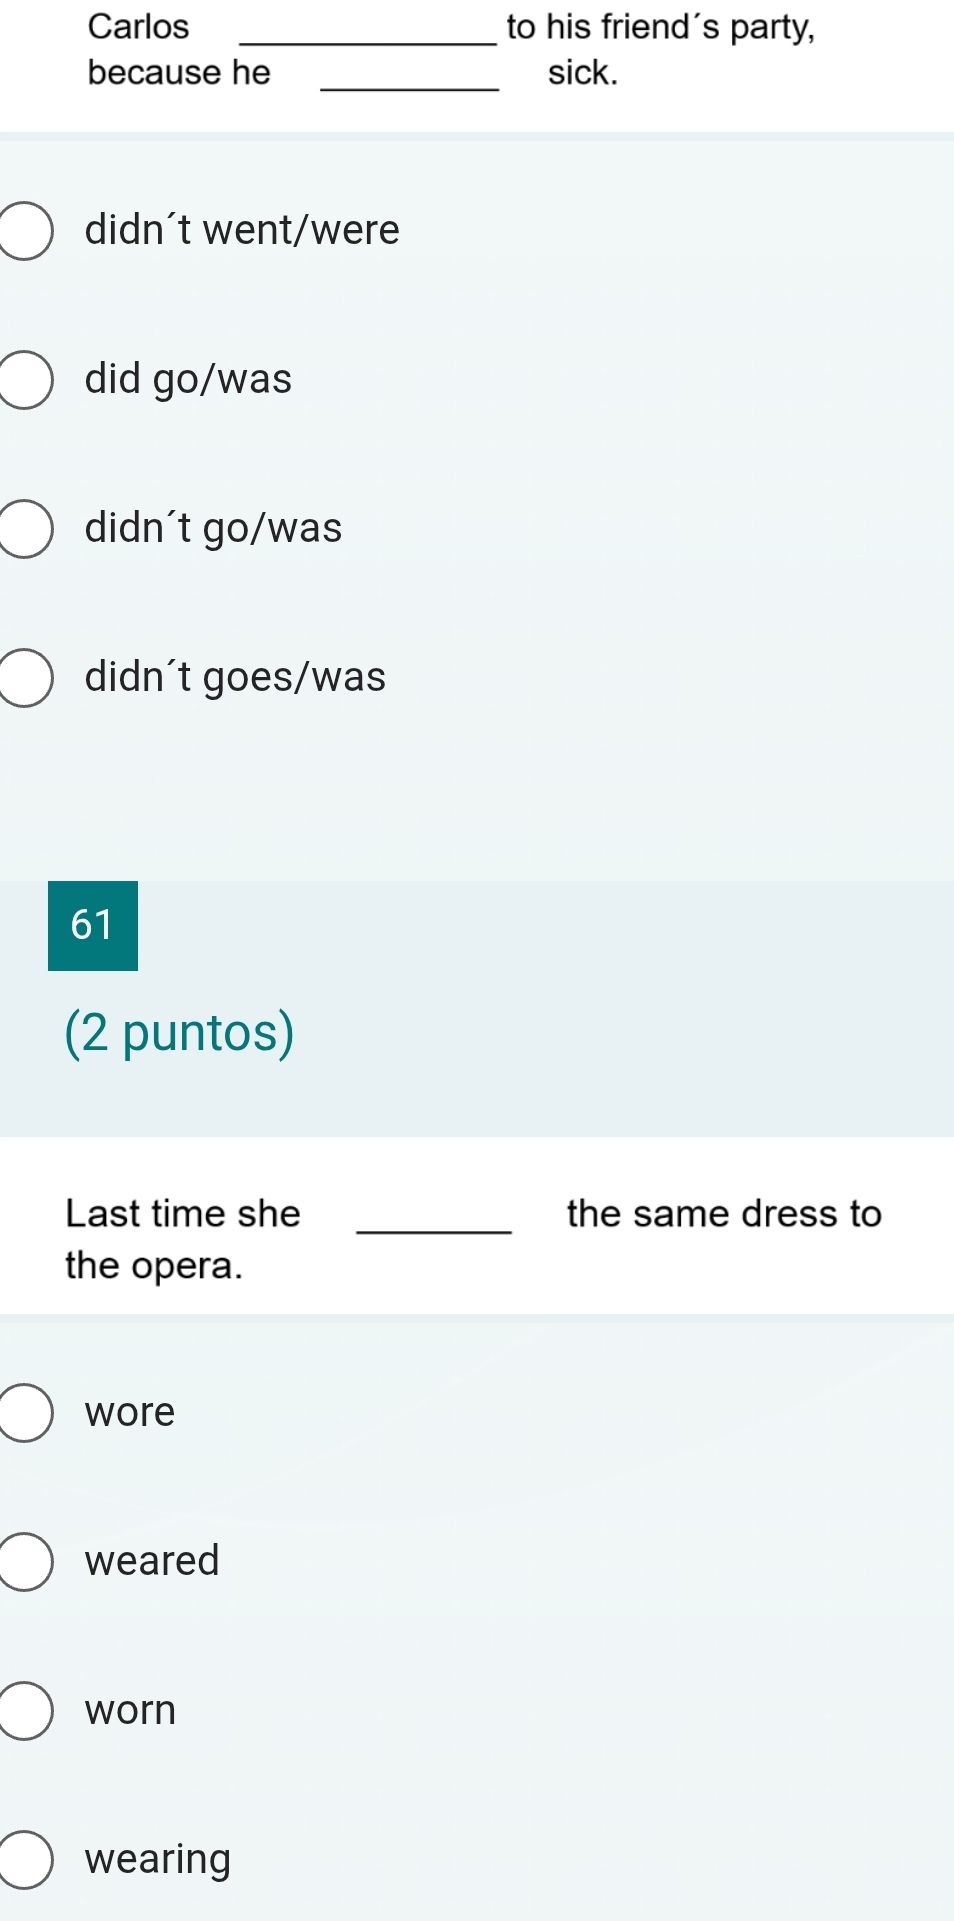Mark the "worn" radio option

pyautogui.click(x=25, y=1711)
